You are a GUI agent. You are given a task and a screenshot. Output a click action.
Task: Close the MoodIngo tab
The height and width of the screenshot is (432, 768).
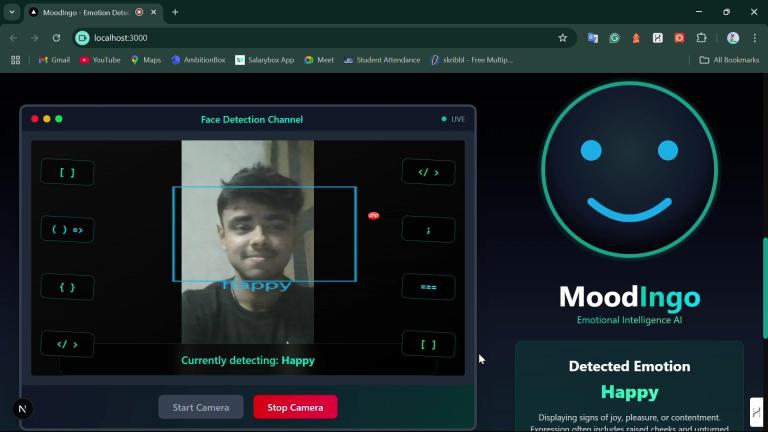coord(153,12)
